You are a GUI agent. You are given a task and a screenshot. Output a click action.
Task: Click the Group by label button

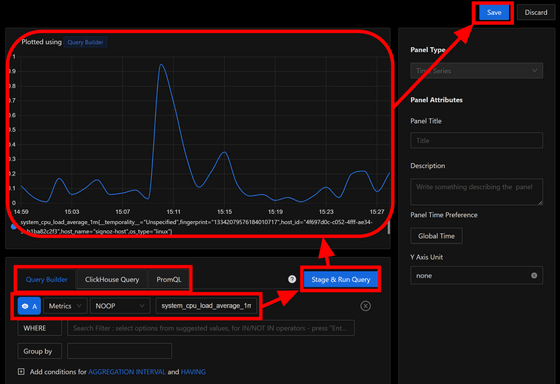39,351
